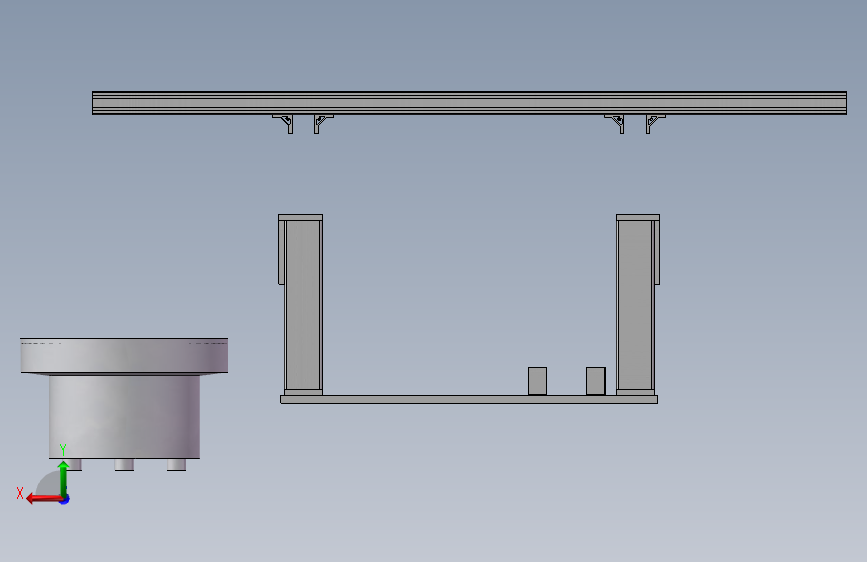Select the left small block on the base plate
Image resolution: width=867 pixels, height=562 pixels.
point(537,381)
